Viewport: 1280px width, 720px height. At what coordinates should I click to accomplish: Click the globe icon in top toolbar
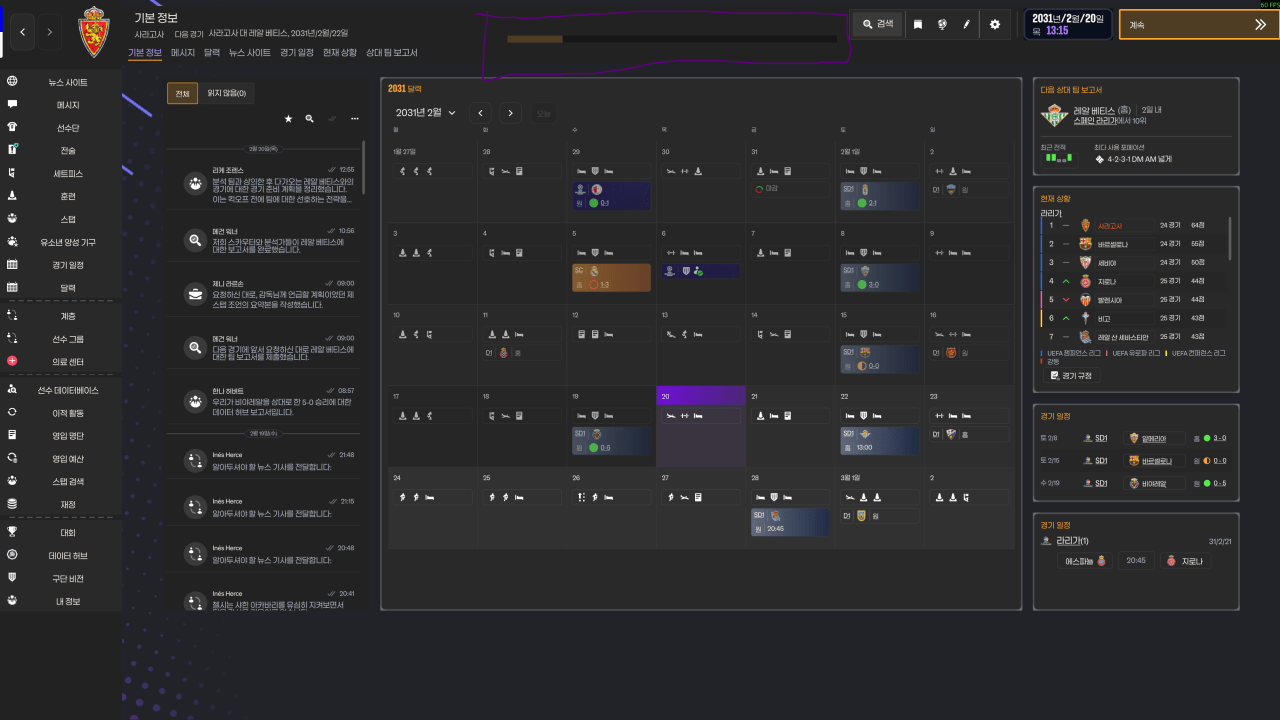[x=942, y=25]
